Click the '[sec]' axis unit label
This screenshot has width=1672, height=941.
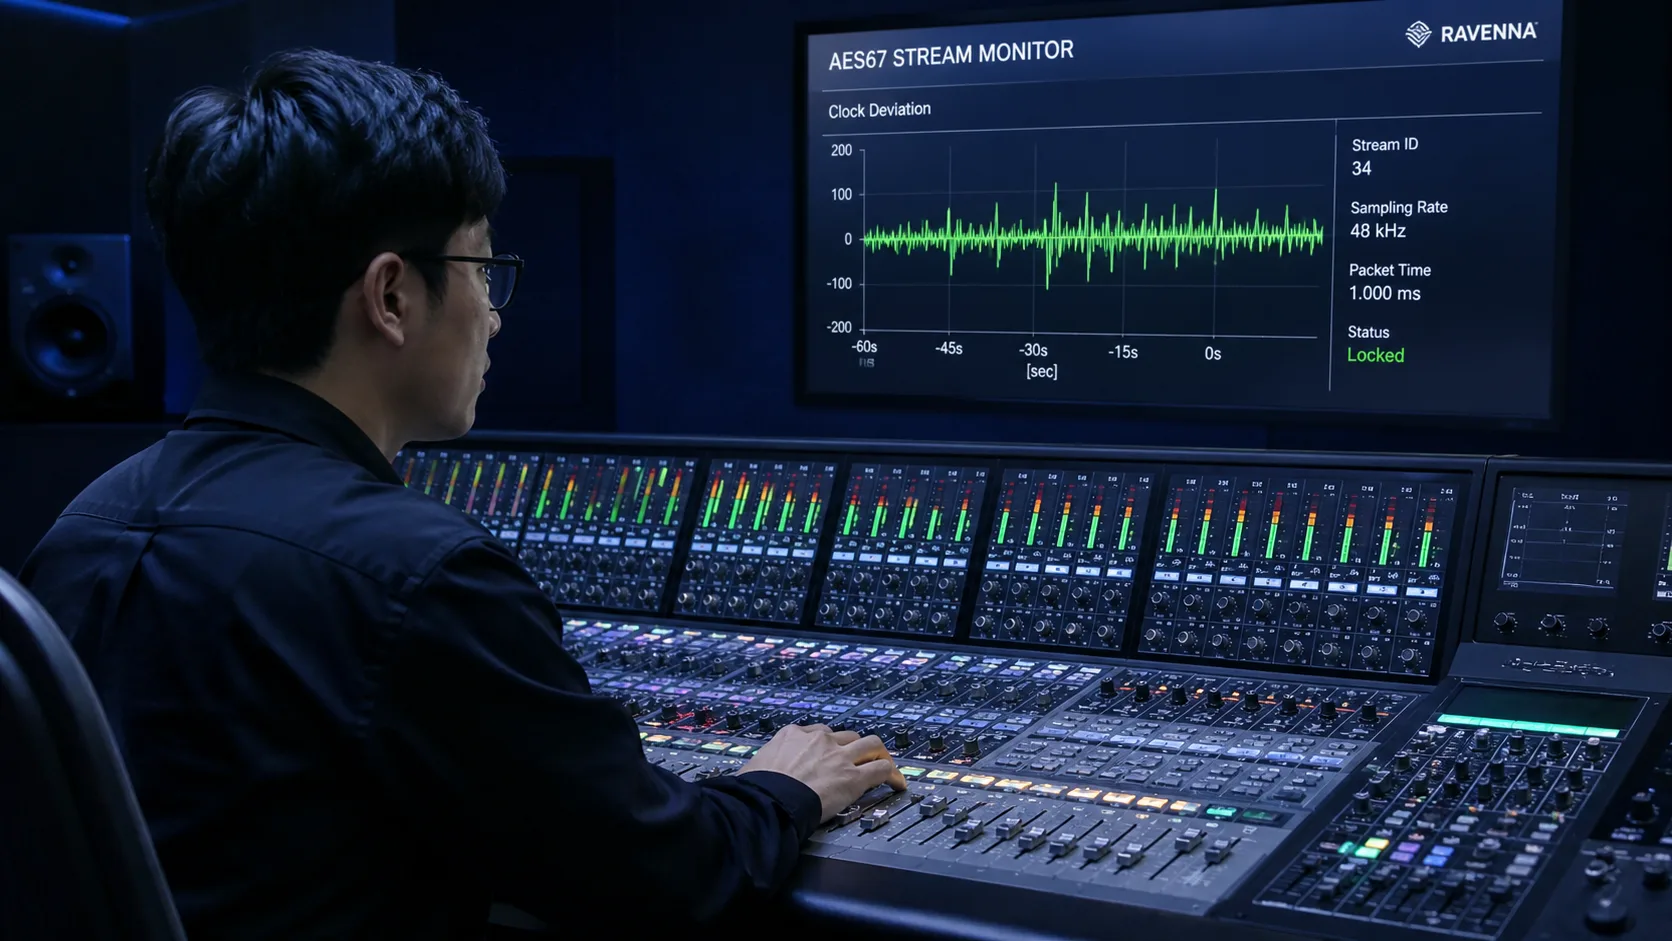tap(1042, 371)
